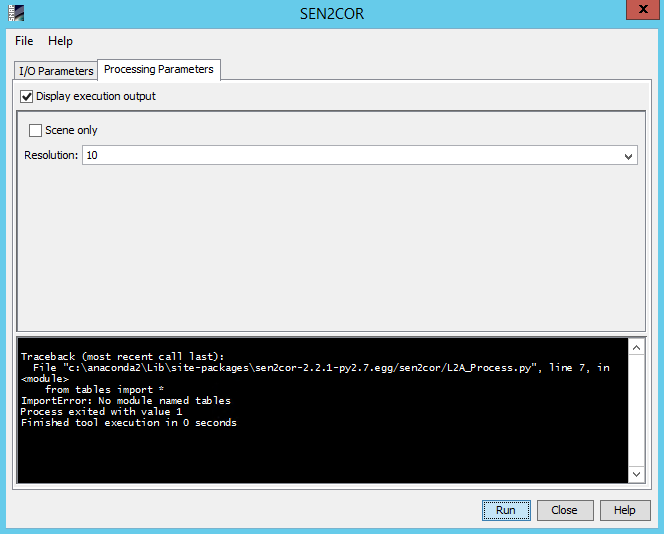Screen dimensions: 664x534
Task: Open the File menu
Action: click(x=24, y=41)
